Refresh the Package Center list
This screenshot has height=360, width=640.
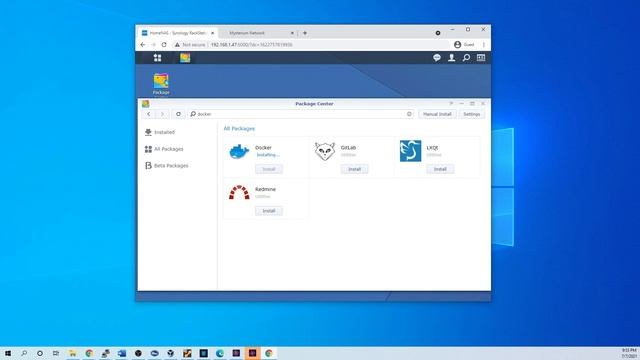pyautogui.click(x=178, y=114)
